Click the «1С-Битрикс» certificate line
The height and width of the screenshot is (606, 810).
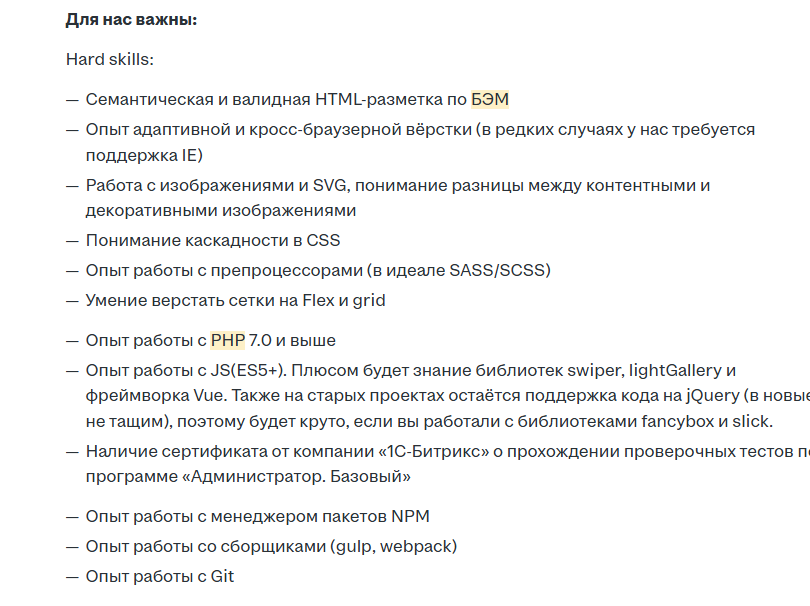click(x=440, y=452)
